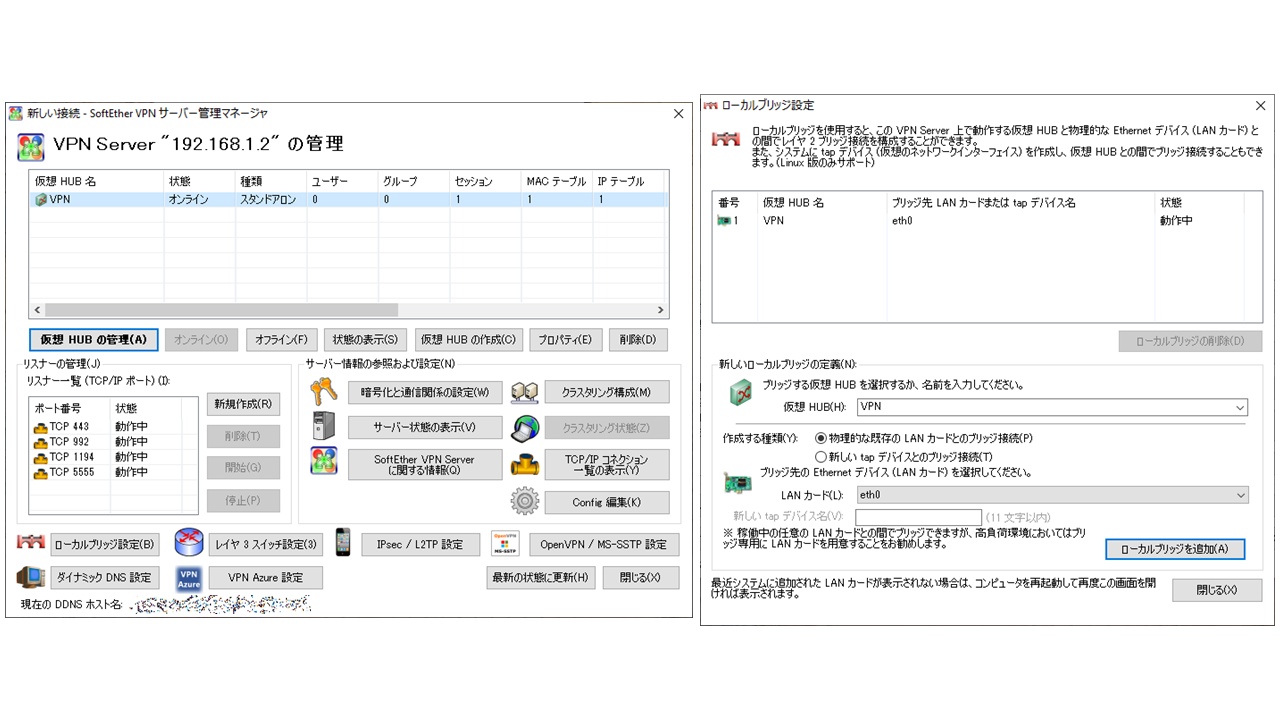
Task: Click the bridge entry 1 network card icon
Action: 724,221
